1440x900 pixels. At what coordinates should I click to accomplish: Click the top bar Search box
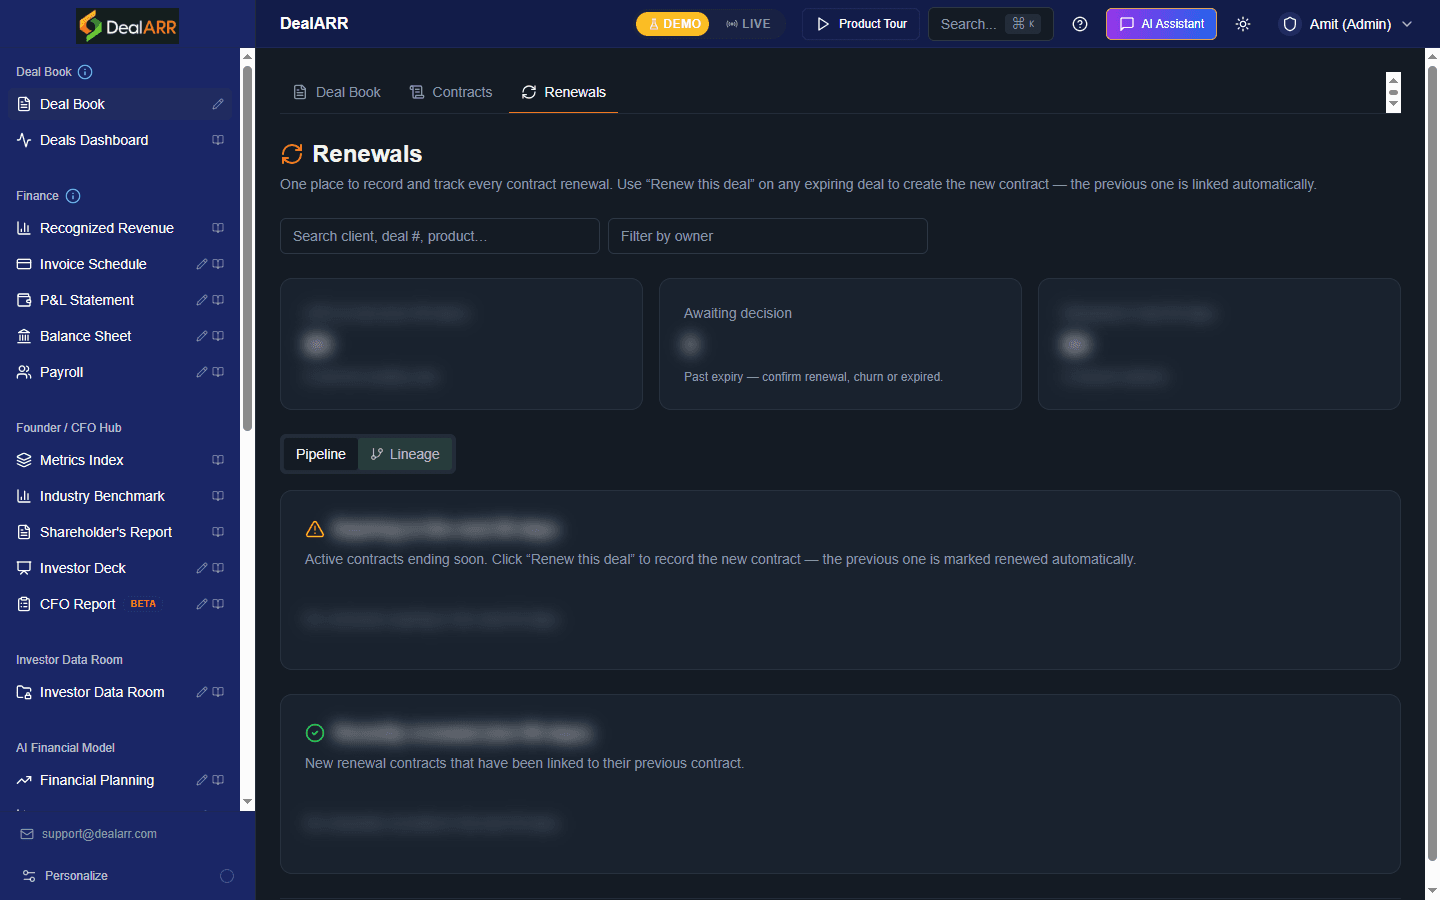point(990,24)
